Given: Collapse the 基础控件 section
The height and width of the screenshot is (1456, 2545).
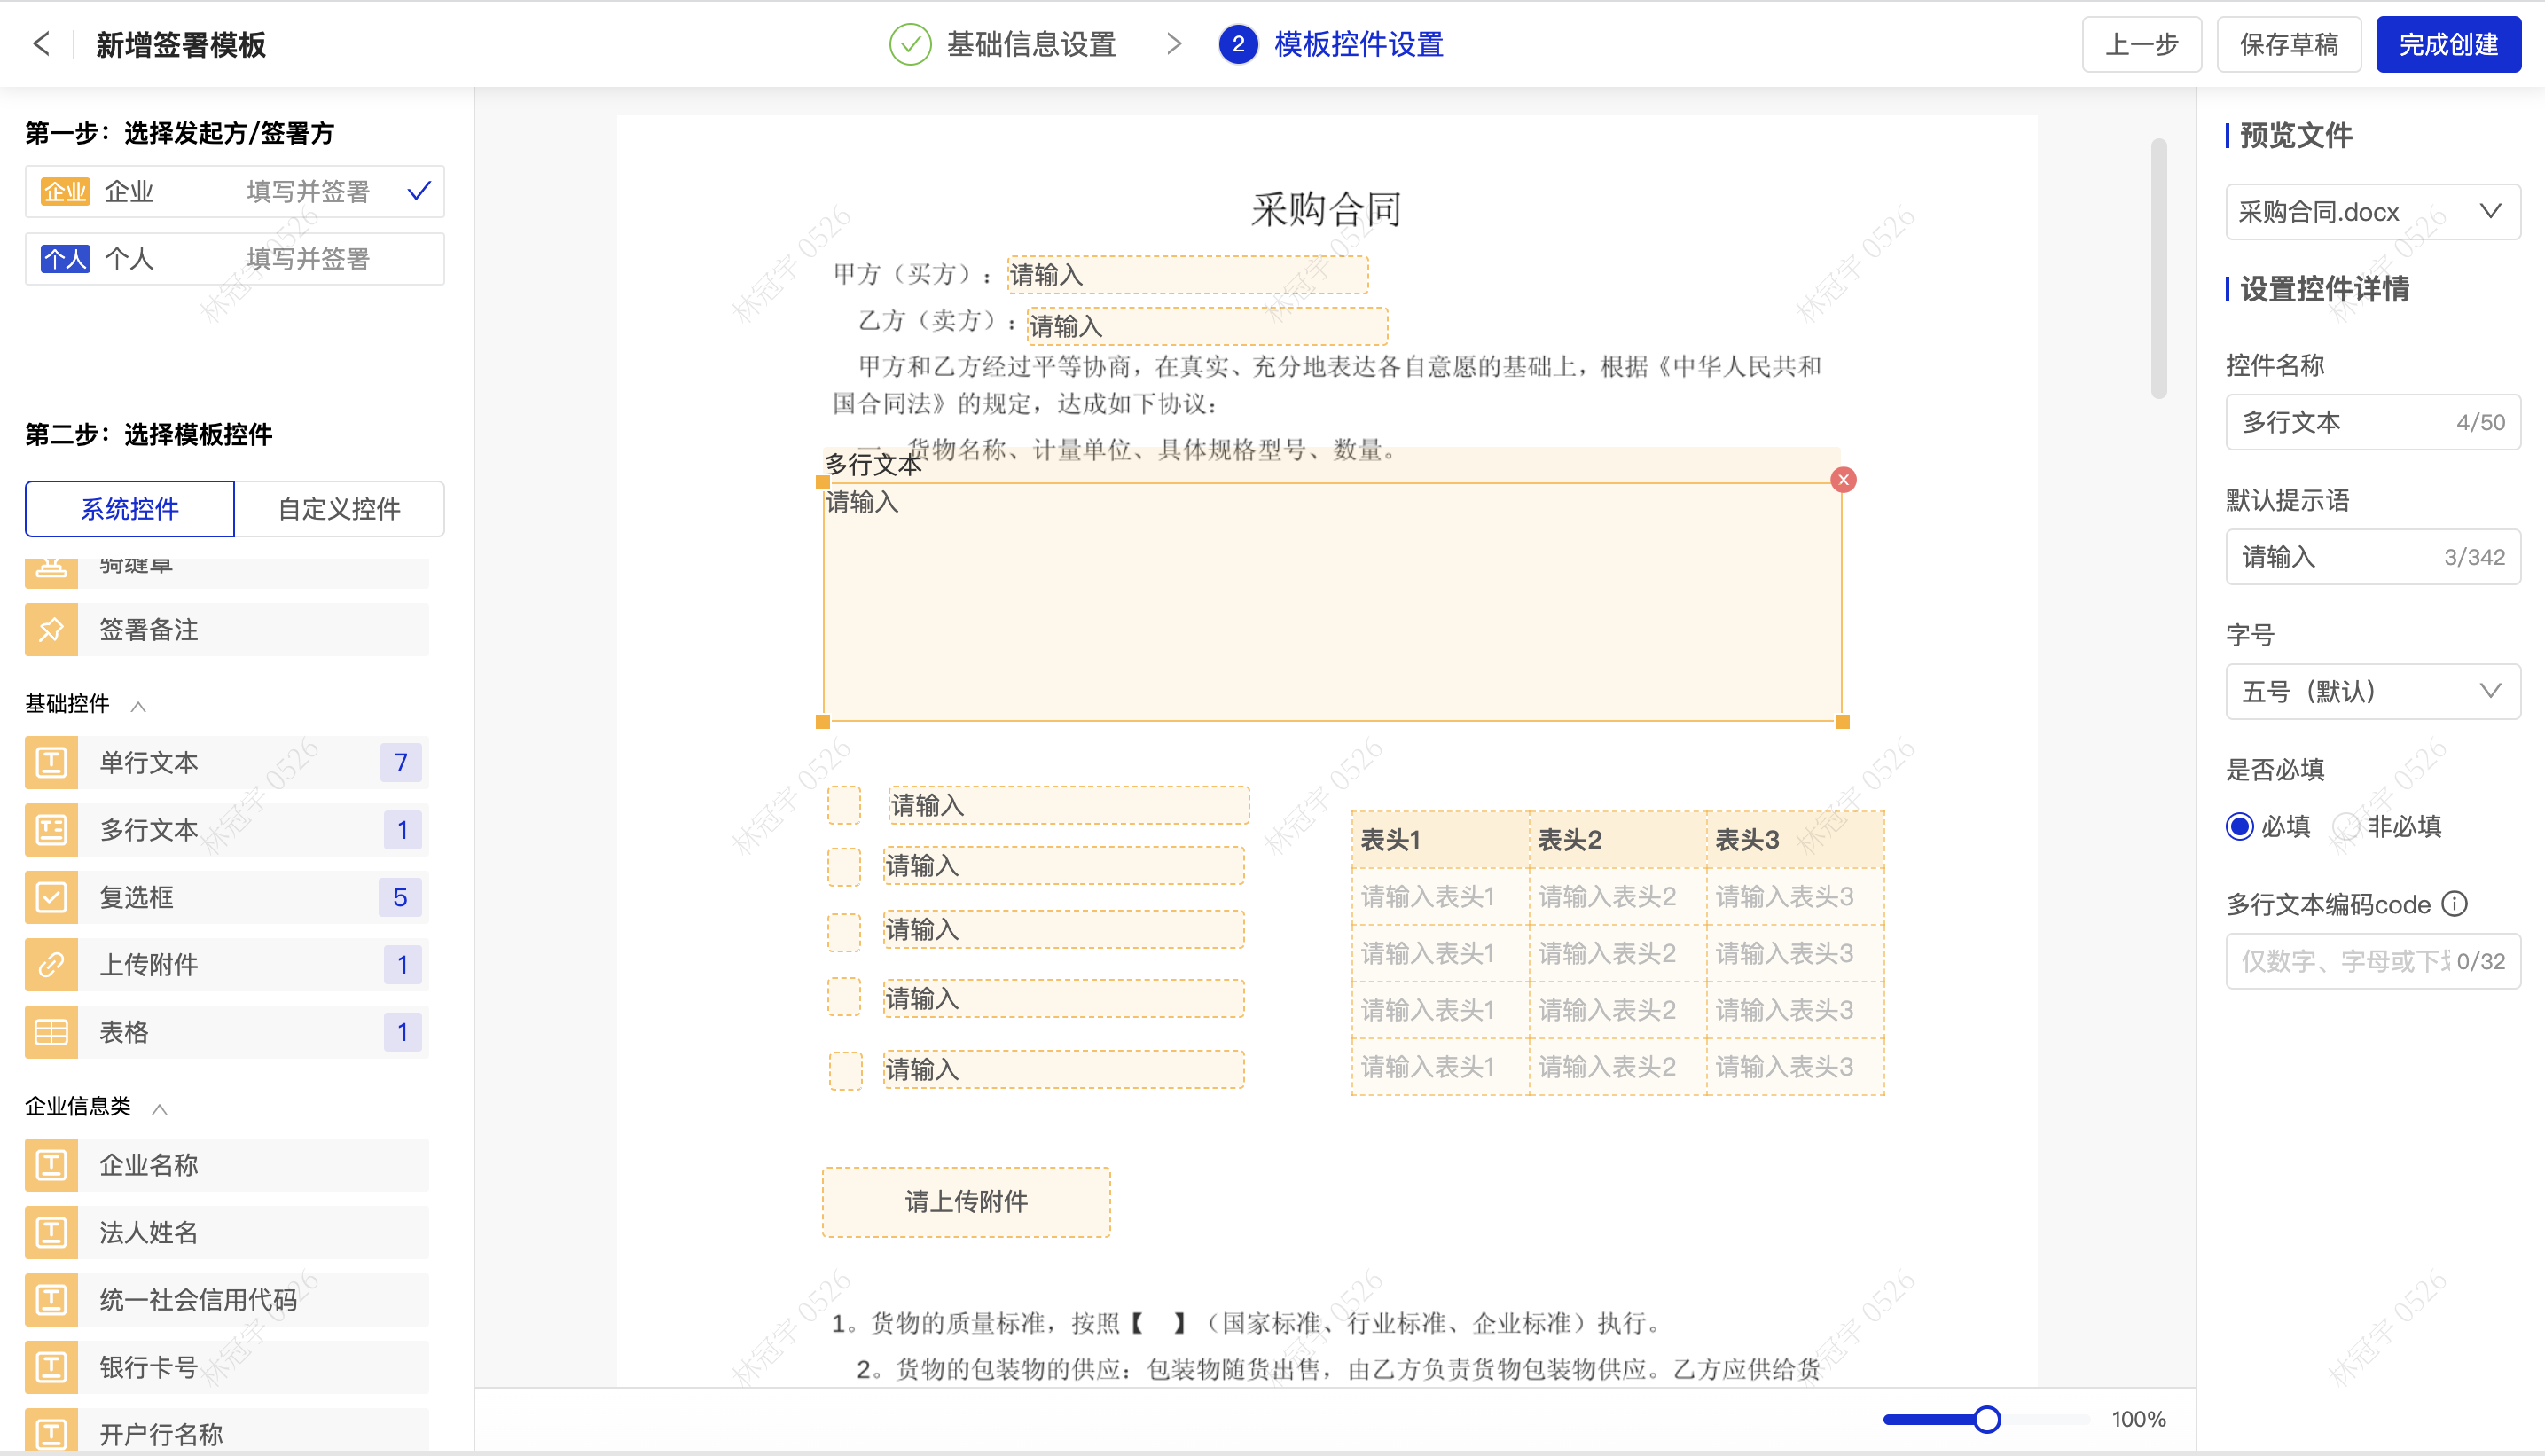Looking at the screenshot, I should tap(138, 706).
